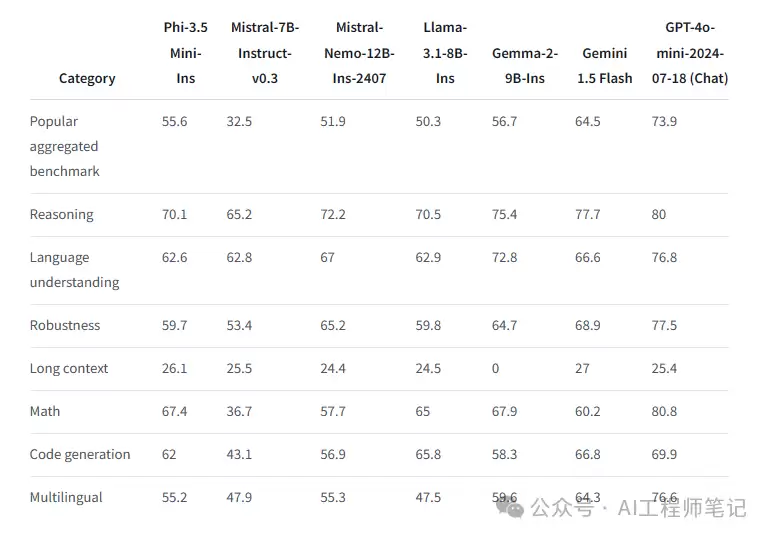The height and width of the screenshot is (538, 771).
Task: Click the Multilingual row label
Action: coord(66,497)
